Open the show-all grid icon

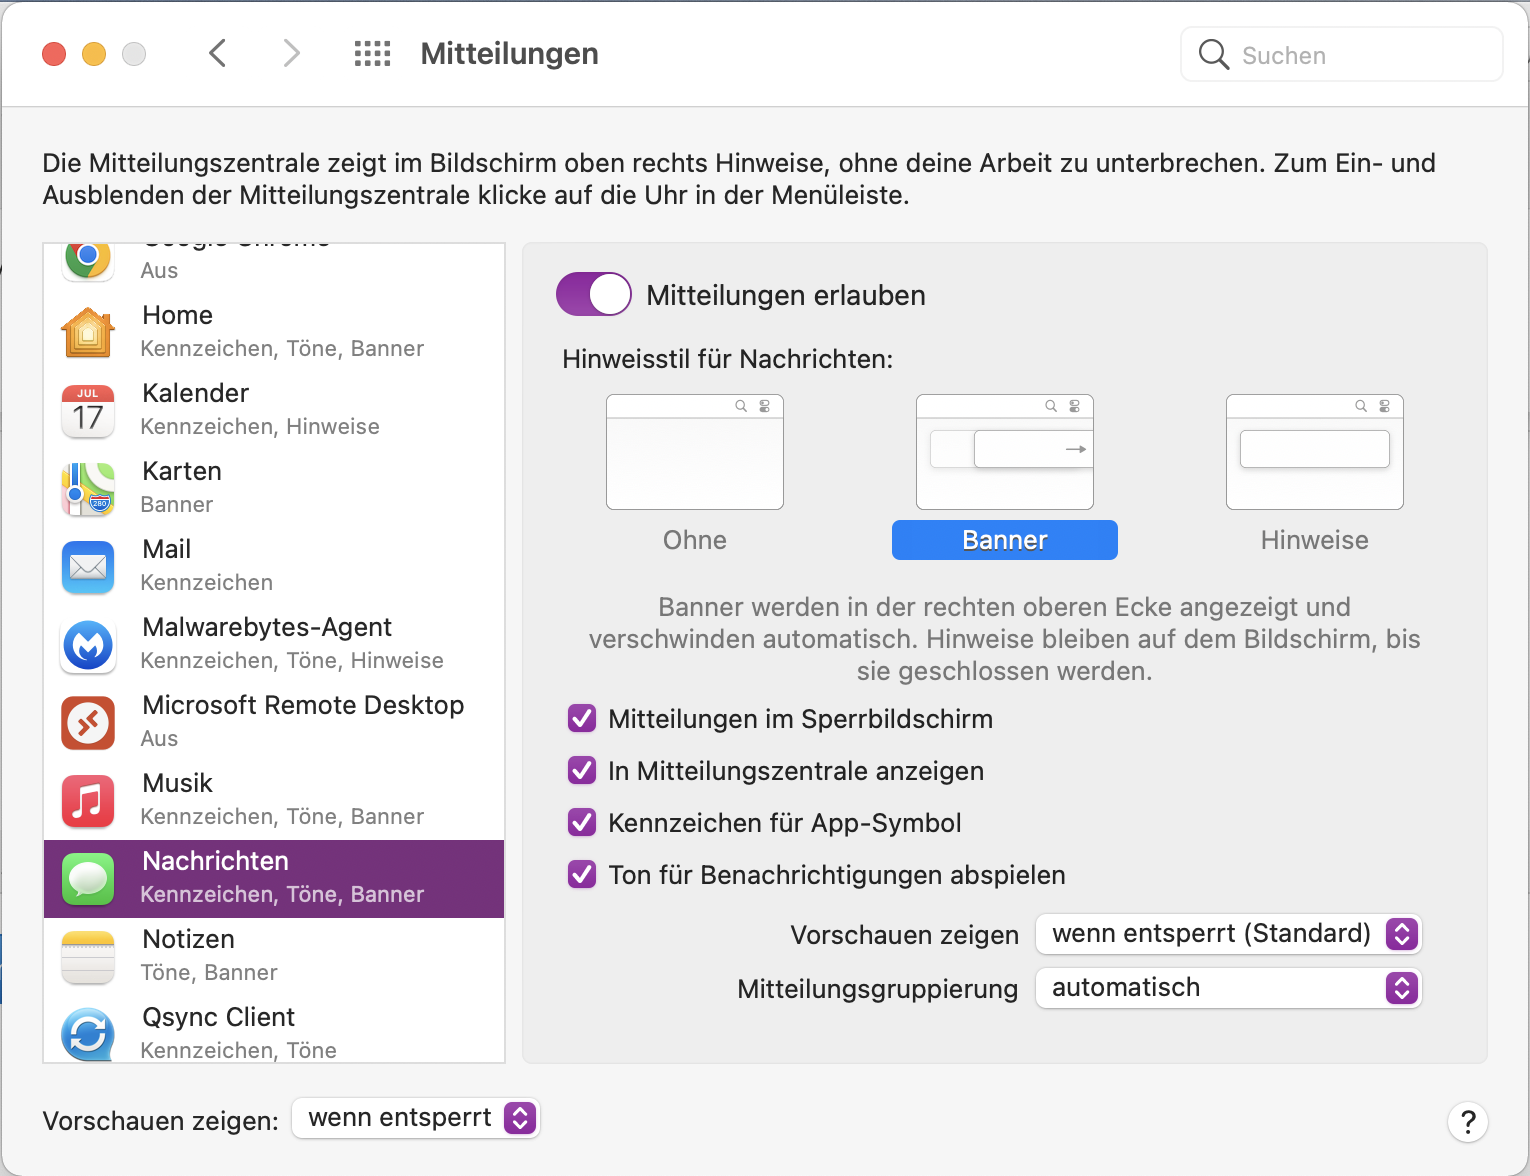372,54
